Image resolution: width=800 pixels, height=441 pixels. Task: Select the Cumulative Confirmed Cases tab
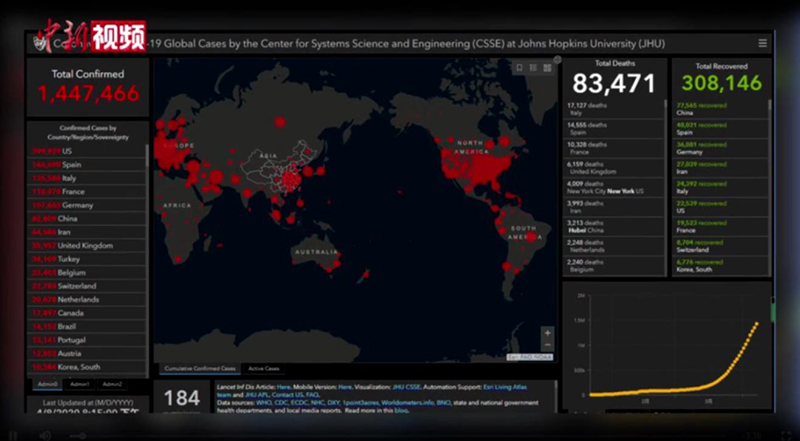(200, 369)
